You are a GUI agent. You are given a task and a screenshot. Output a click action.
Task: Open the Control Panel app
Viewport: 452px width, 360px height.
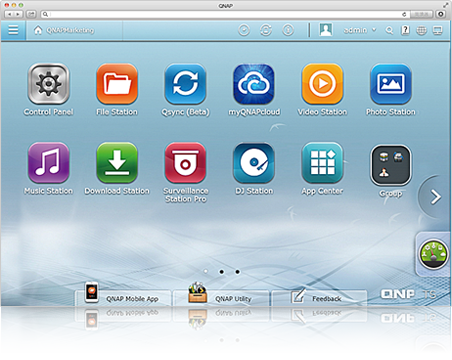[49, 84]
